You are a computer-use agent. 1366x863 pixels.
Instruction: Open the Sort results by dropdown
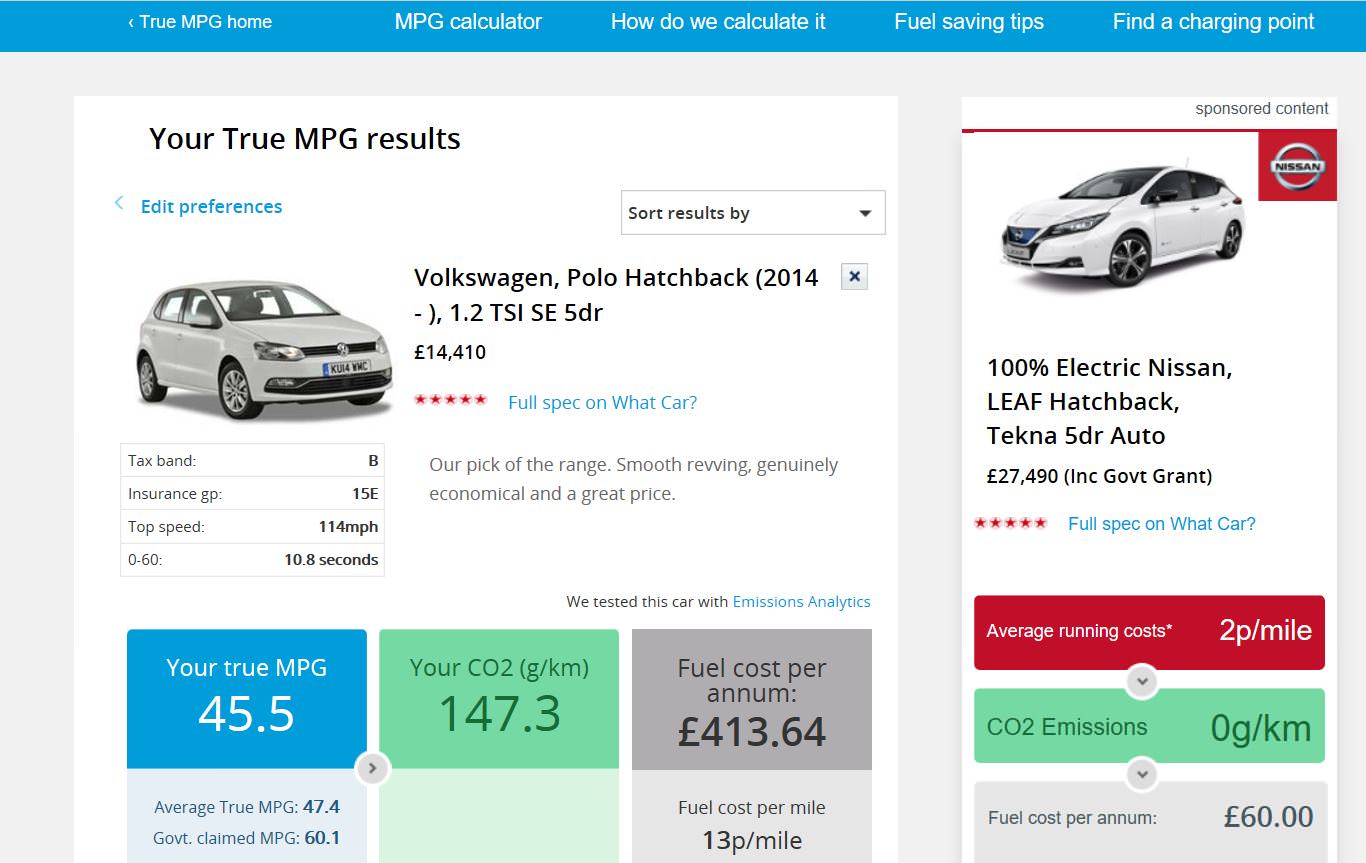[753, 213]
